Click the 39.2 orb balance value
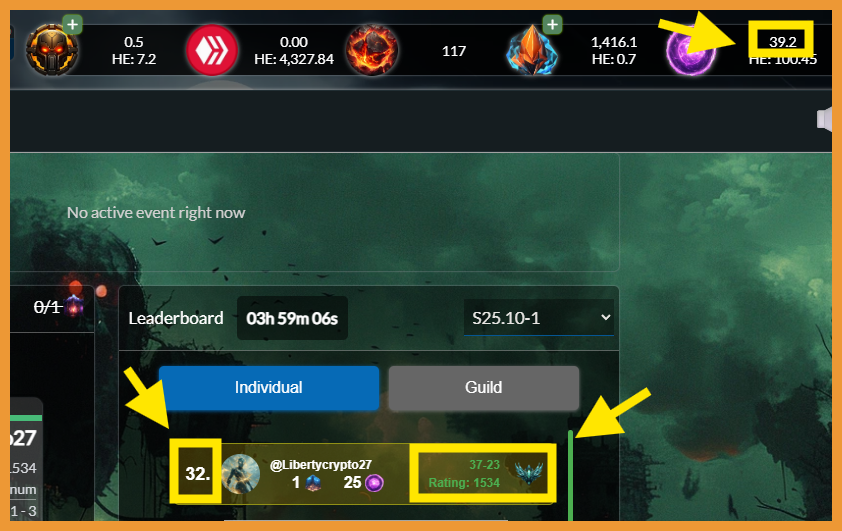Viewport: 842px width, 531px height. (x=782, y=41)
